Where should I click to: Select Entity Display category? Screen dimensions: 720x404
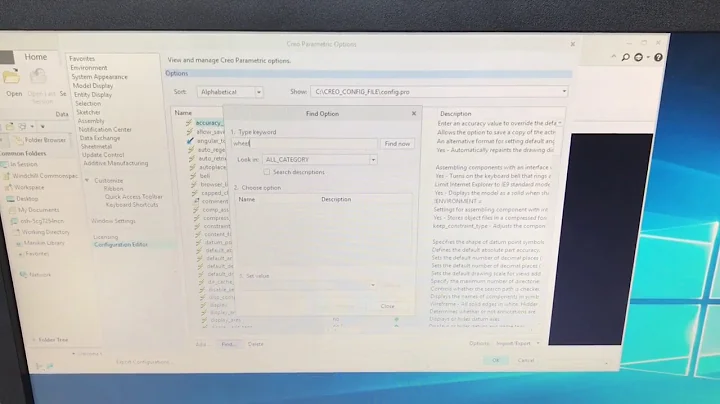coord(93,95)
